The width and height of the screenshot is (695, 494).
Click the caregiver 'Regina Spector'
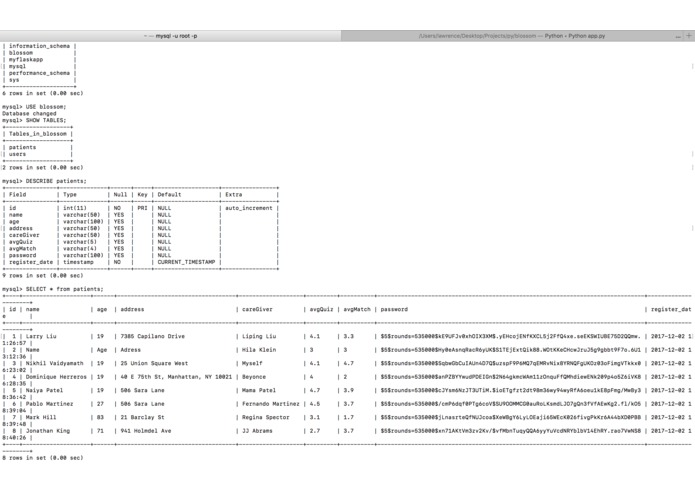point(266,417)
